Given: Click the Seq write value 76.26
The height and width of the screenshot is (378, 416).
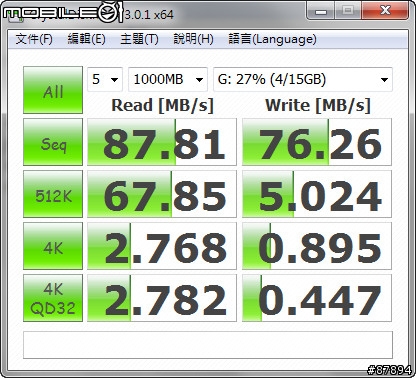Looking at the screenshot, I should pos(317,142).
